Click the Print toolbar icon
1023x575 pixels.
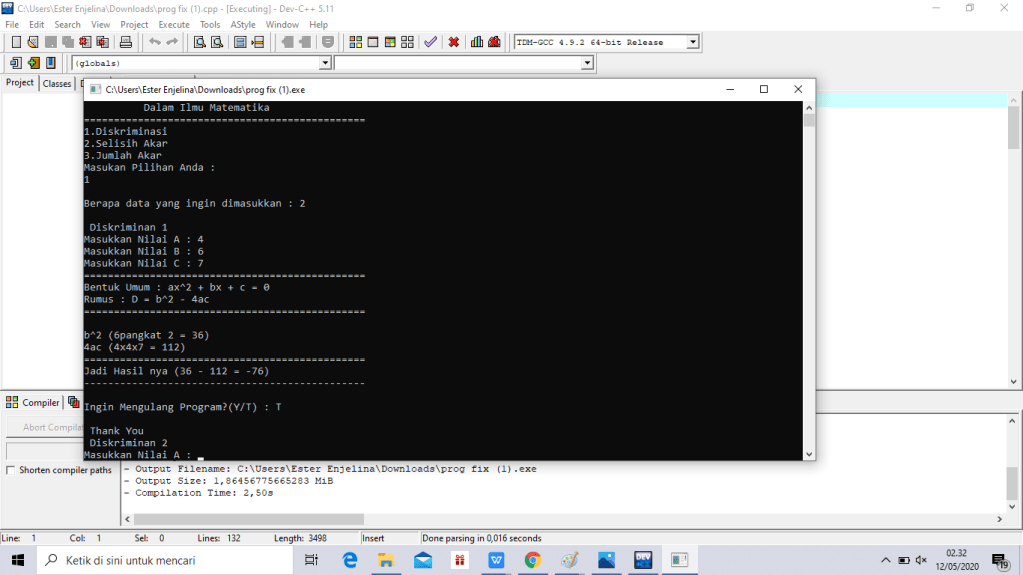click(126, 42)
